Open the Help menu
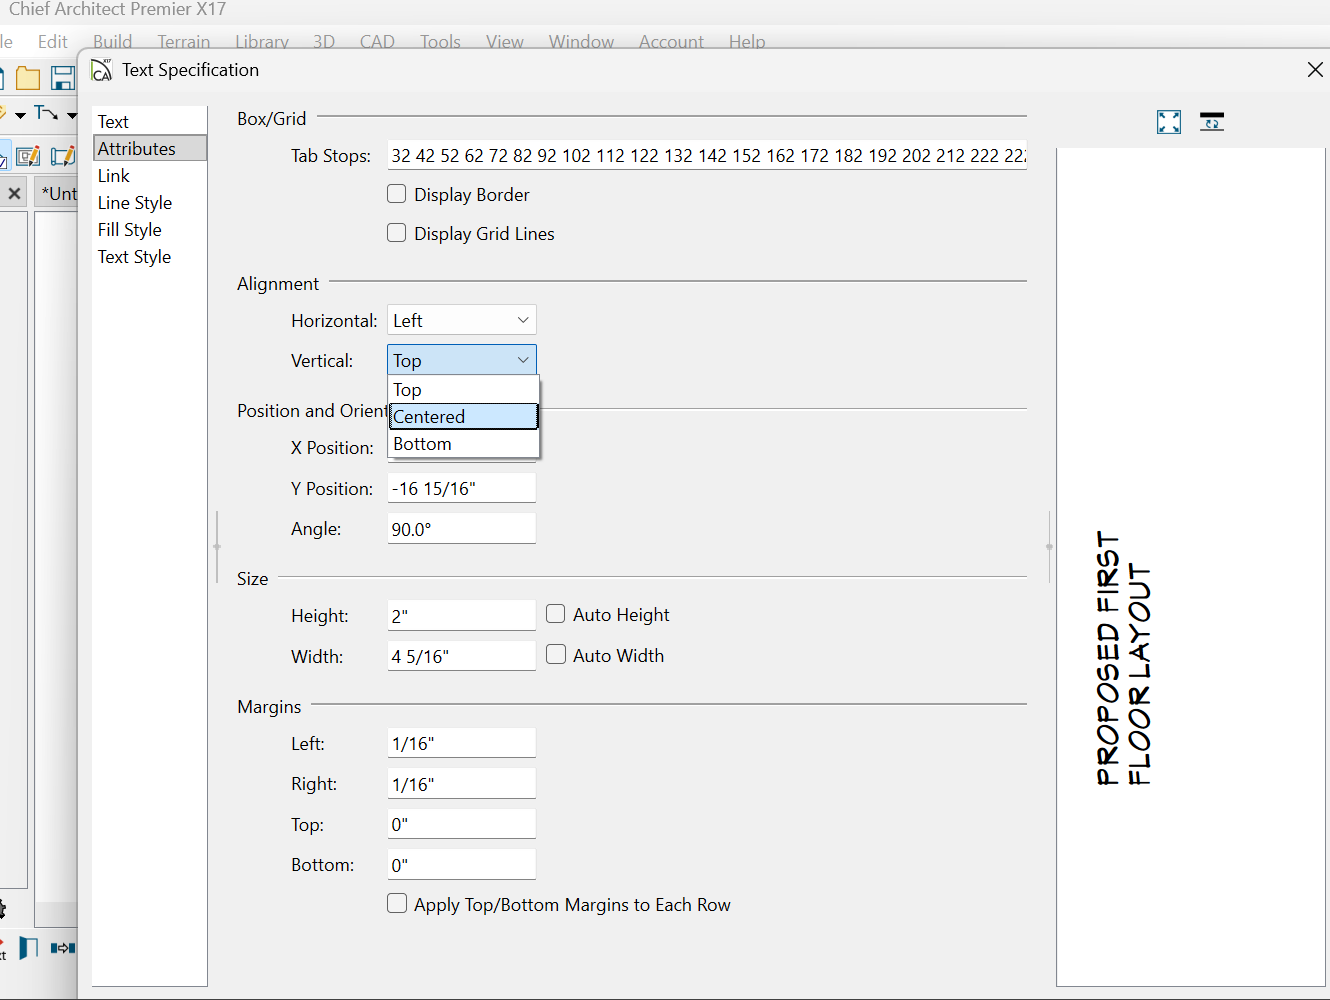Image resolution: width=1330 pixels, height=1000 pixels. (747, 42)
